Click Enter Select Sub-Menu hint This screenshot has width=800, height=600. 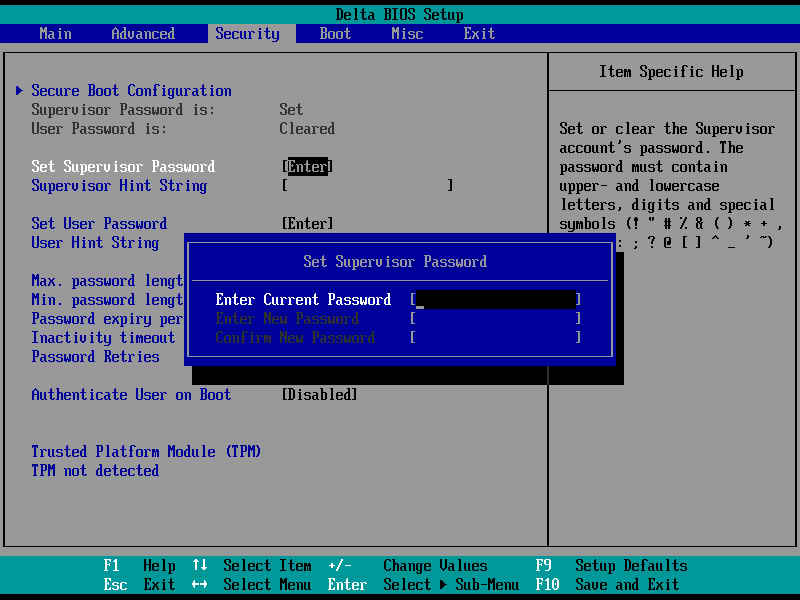coord(423,585)
